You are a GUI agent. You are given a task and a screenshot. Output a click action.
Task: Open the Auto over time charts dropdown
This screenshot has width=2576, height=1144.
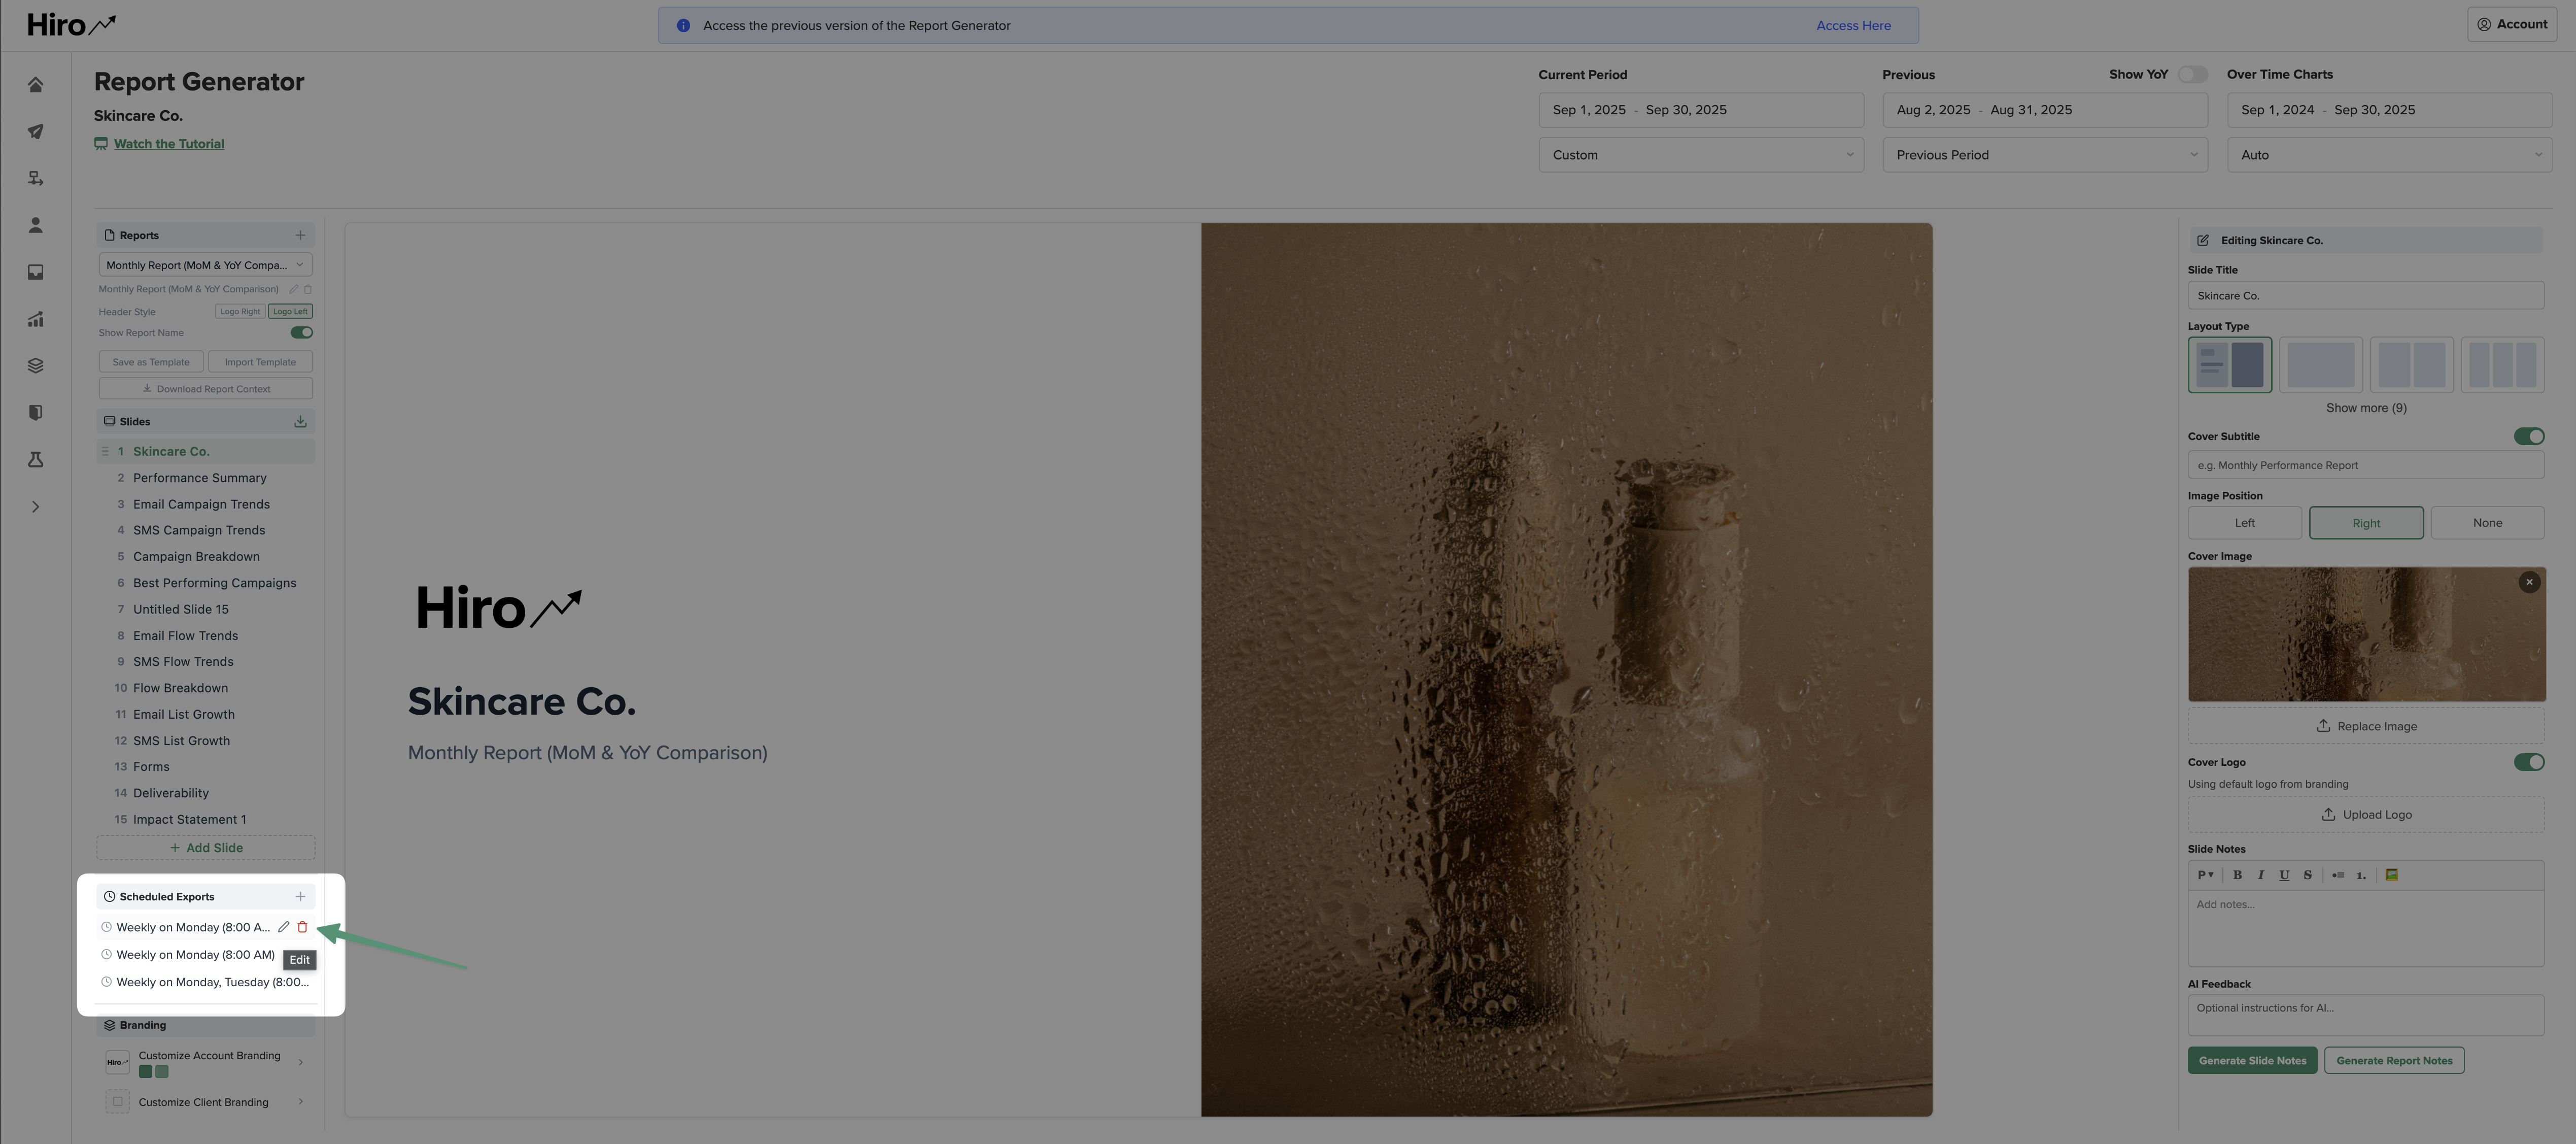[x=2389, y=155]
